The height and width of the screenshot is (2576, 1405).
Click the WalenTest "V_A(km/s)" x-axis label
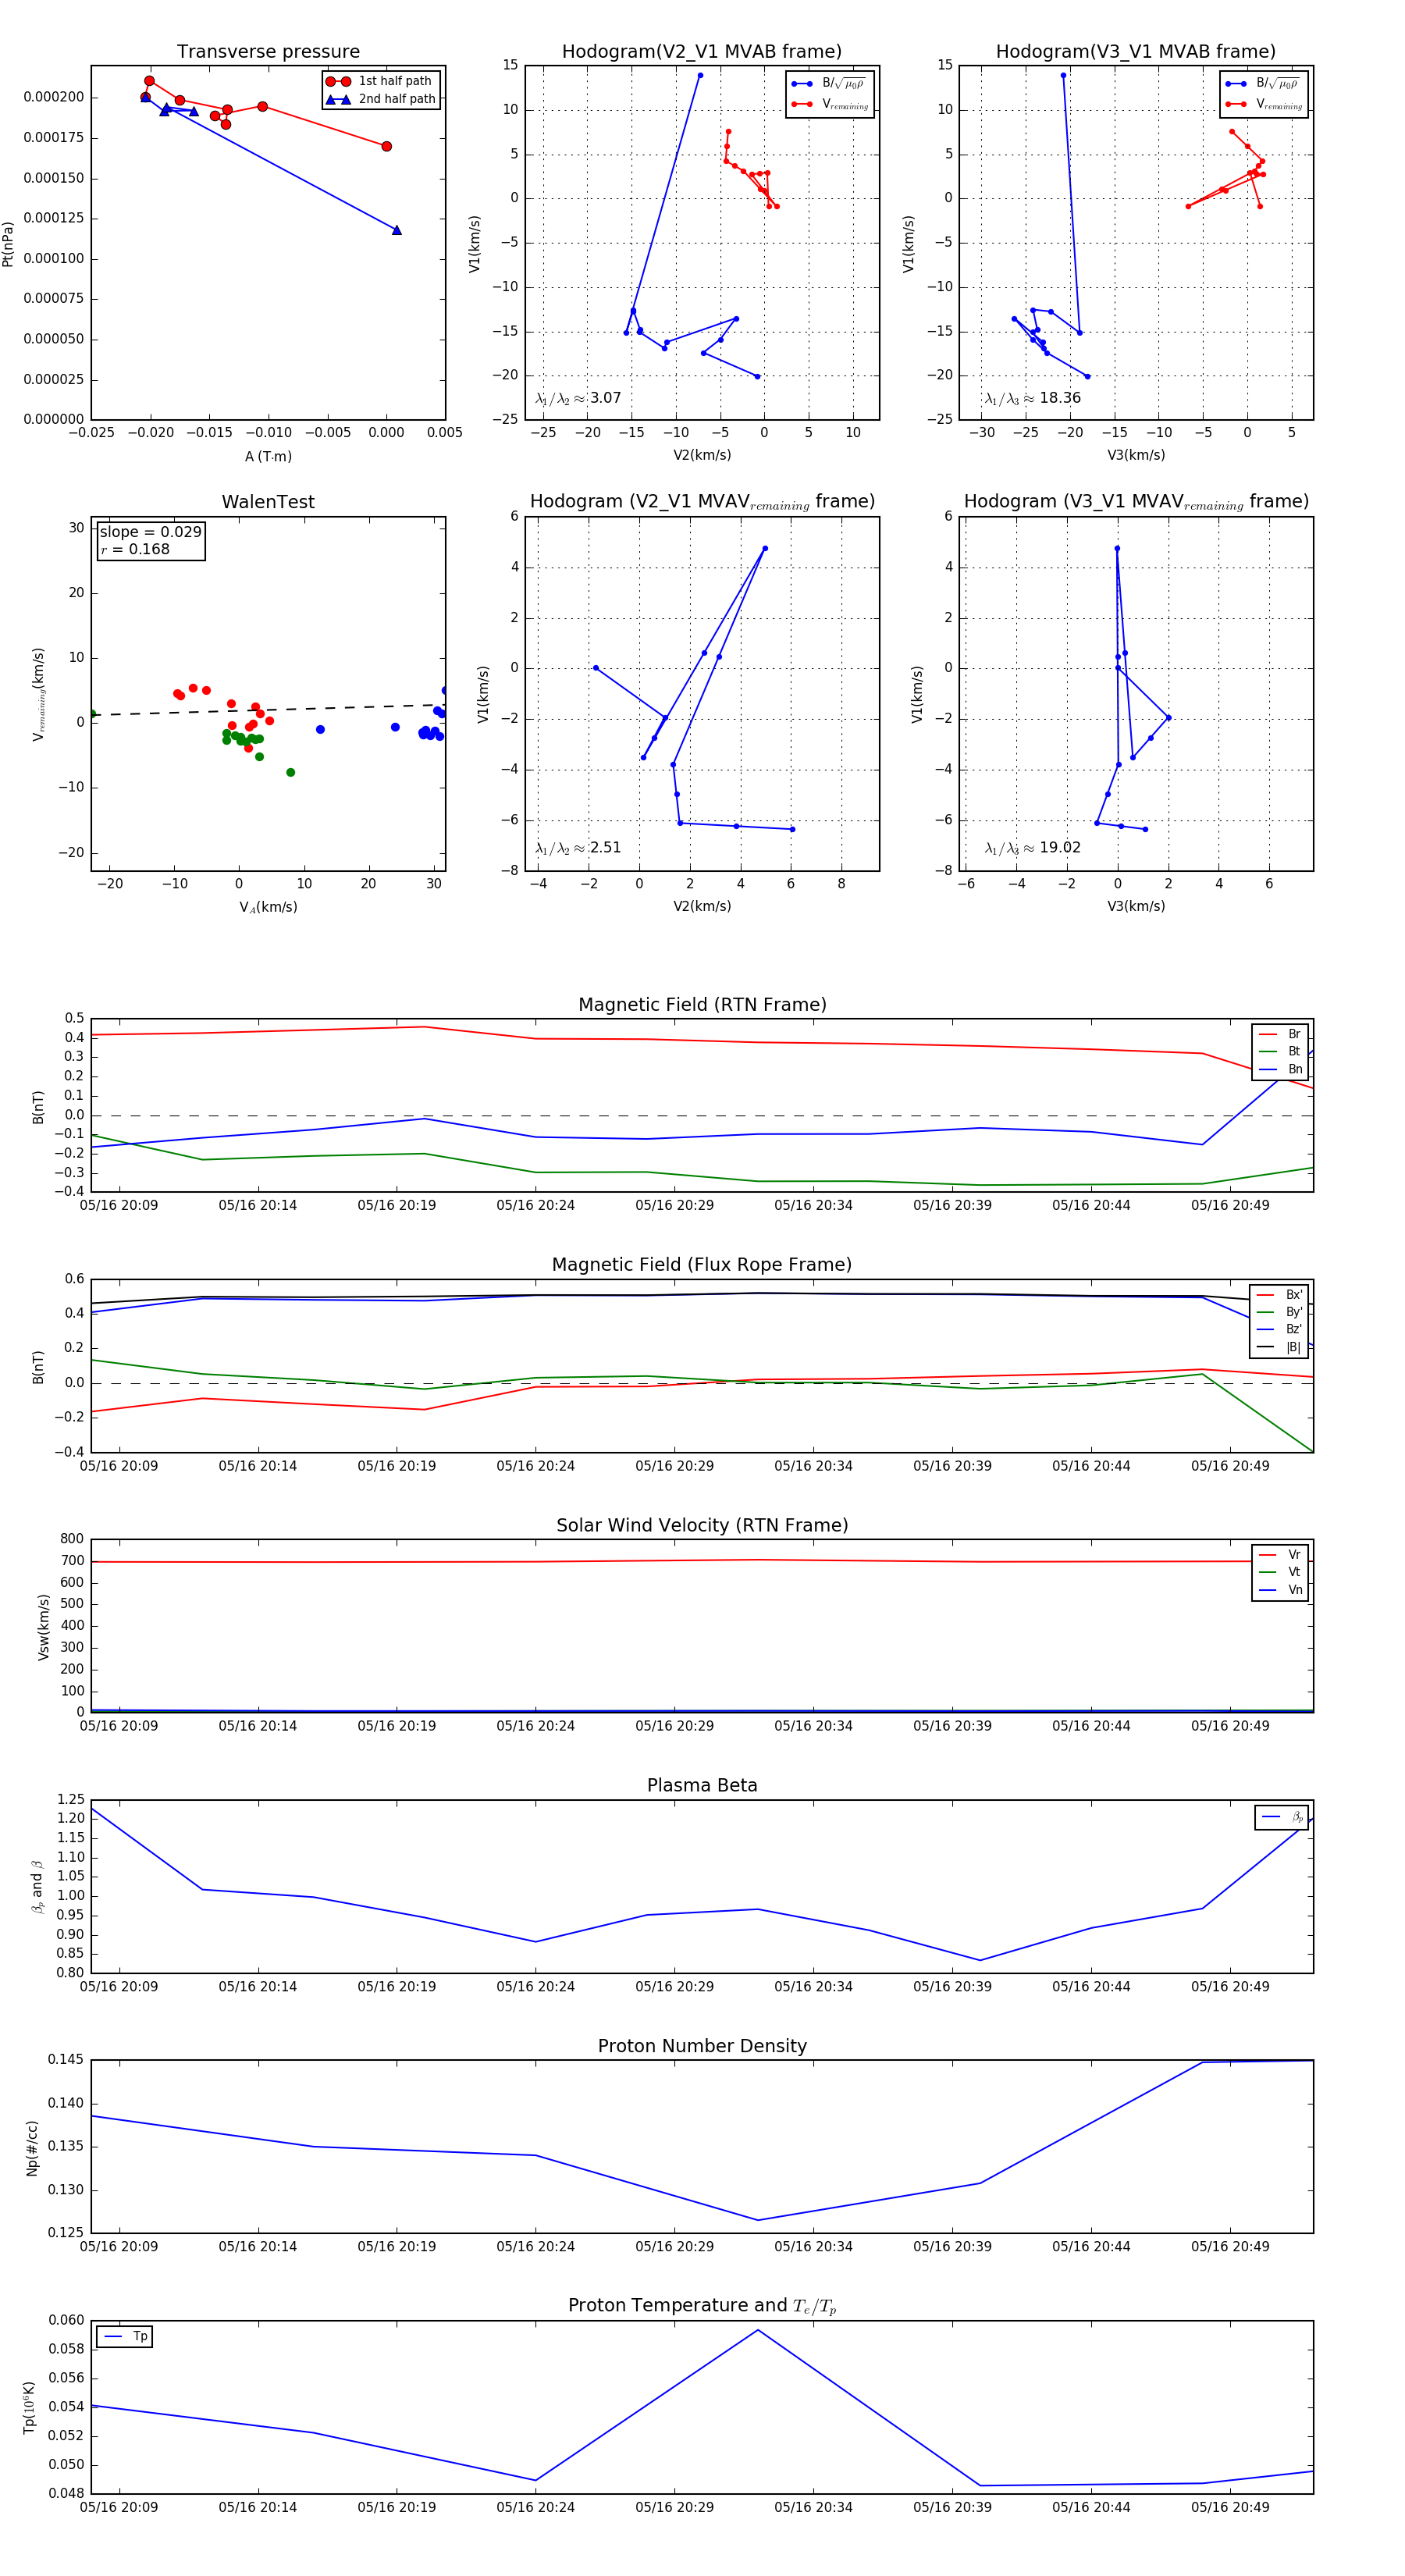point(268,907)
